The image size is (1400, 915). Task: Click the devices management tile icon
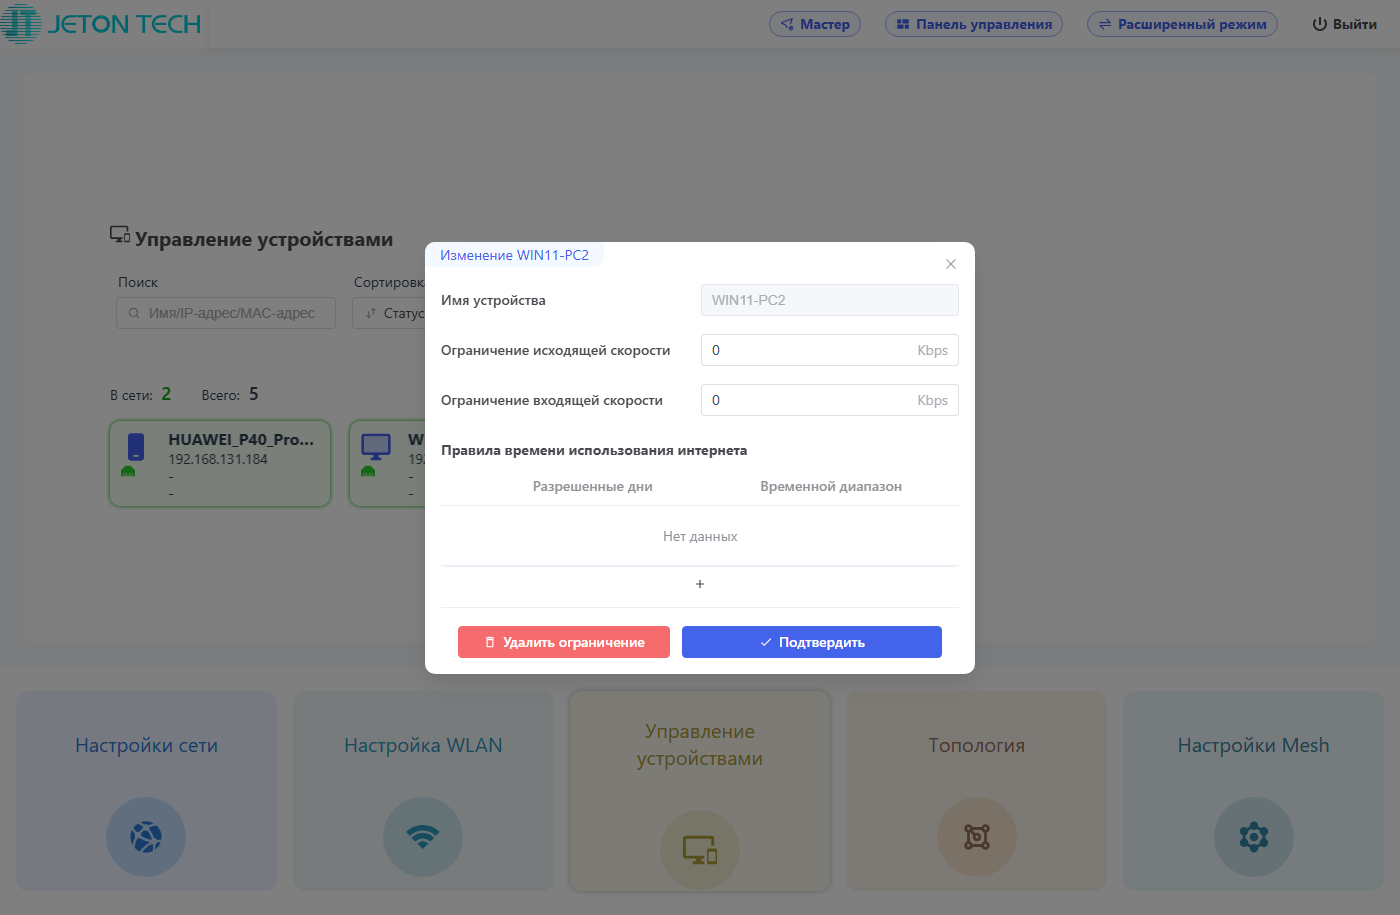tap(700, 850)
